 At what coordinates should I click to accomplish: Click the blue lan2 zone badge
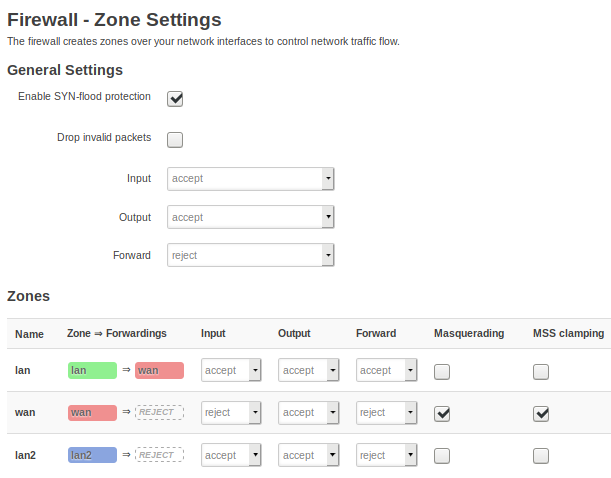click(x=92, y=455)
